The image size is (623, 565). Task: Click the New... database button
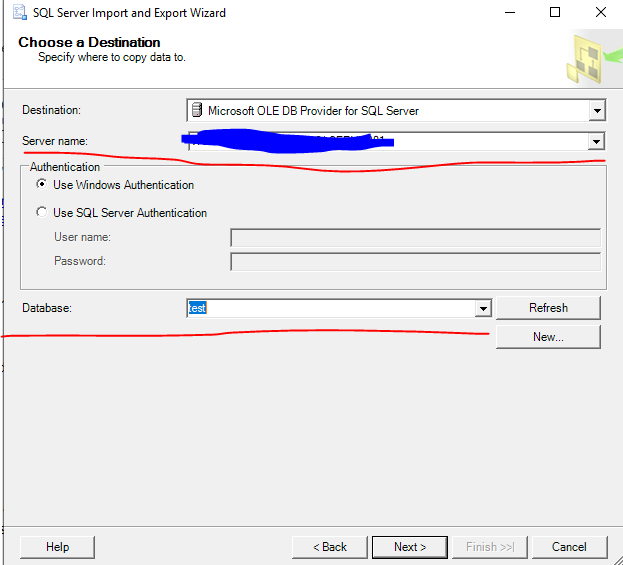tap(548, 337)
